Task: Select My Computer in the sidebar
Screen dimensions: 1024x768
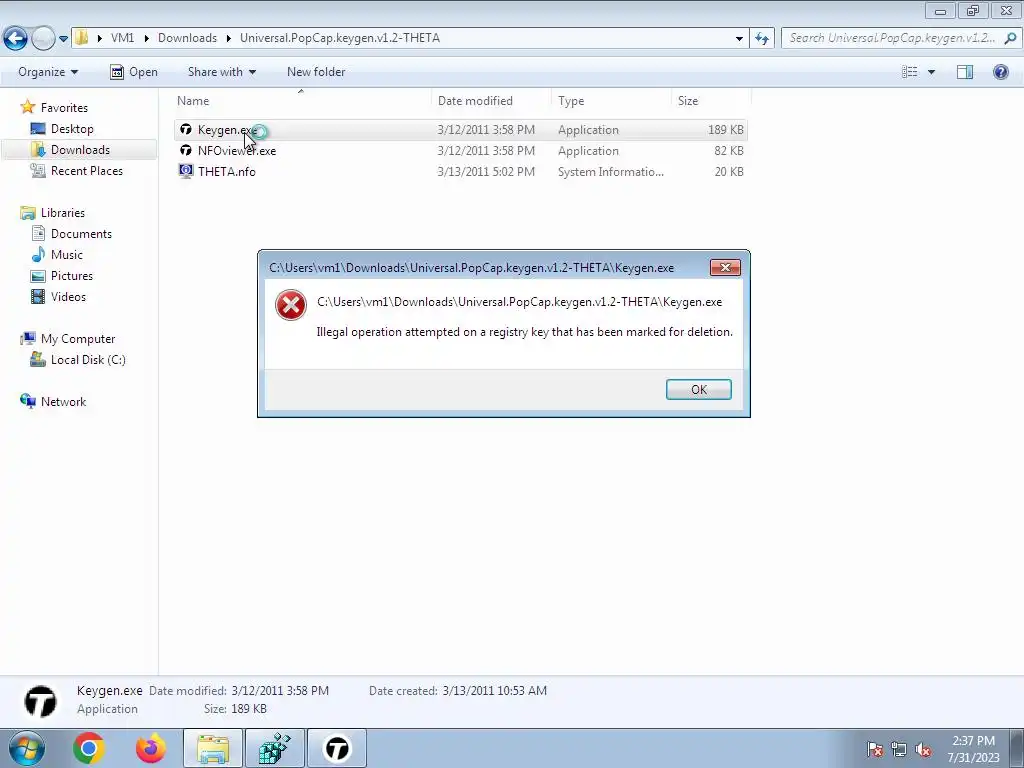Action: [78, 339]
